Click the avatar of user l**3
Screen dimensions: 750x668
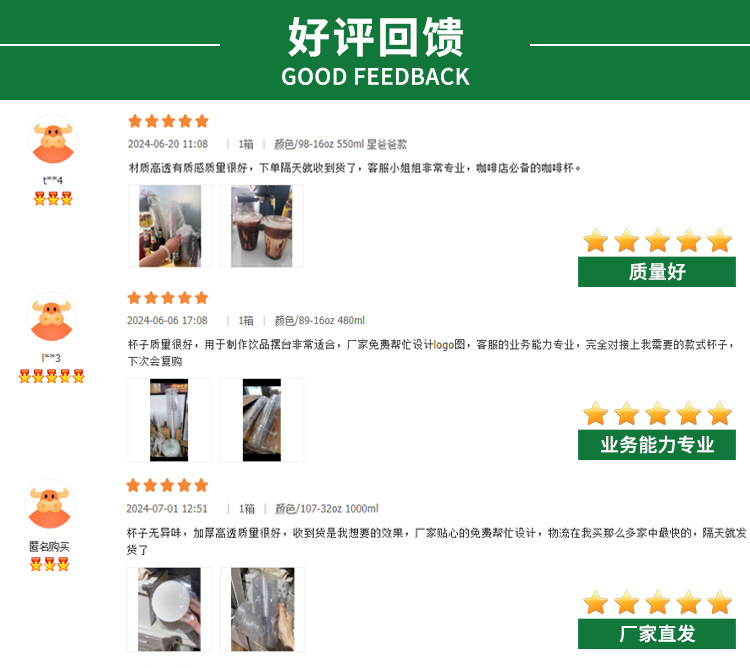pyautogui.click(x=52, y=317)
